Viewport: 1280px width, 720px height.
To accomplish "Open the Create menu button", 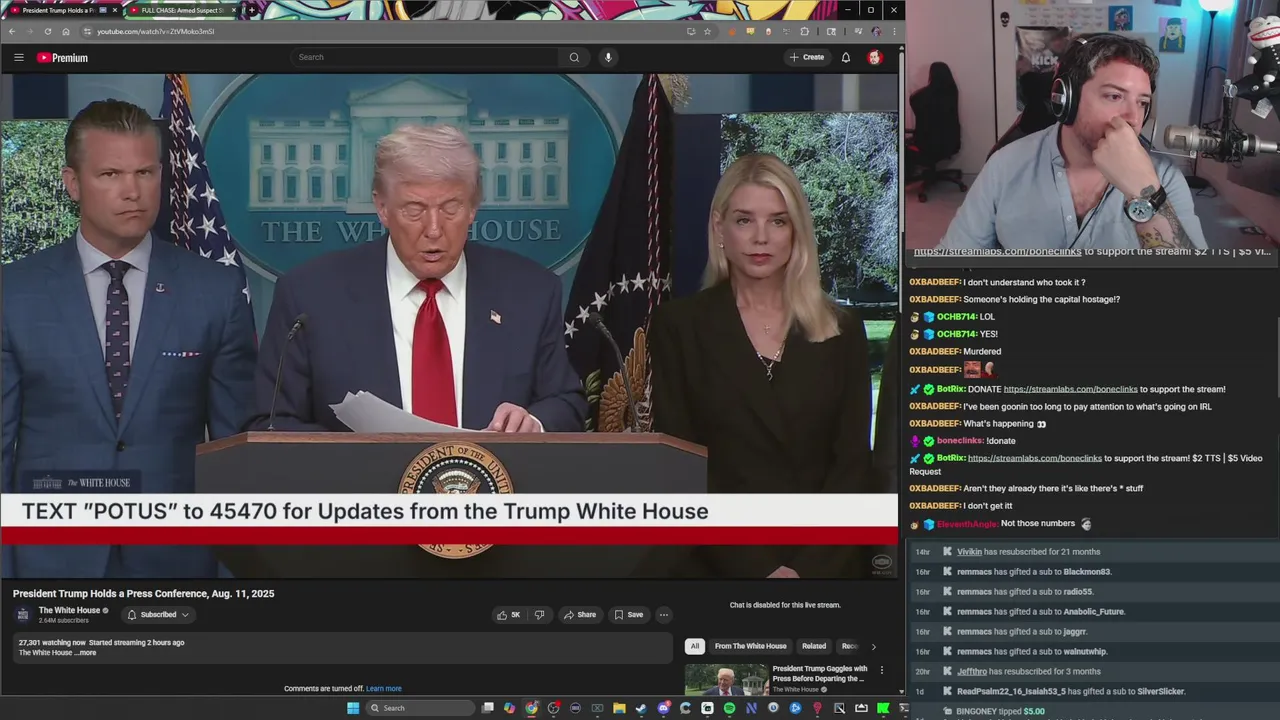I will click(x=807, y=57).
